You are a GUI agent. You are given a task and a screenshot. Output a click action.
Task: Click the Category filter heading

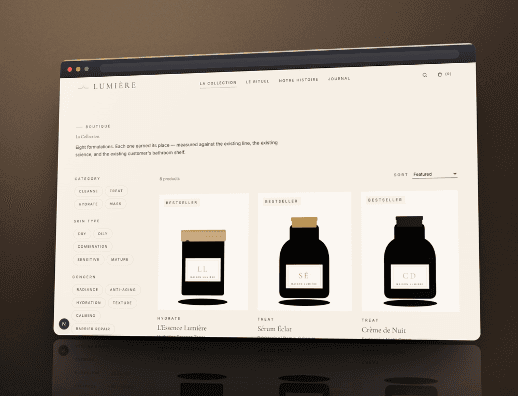tap(87, 179)
